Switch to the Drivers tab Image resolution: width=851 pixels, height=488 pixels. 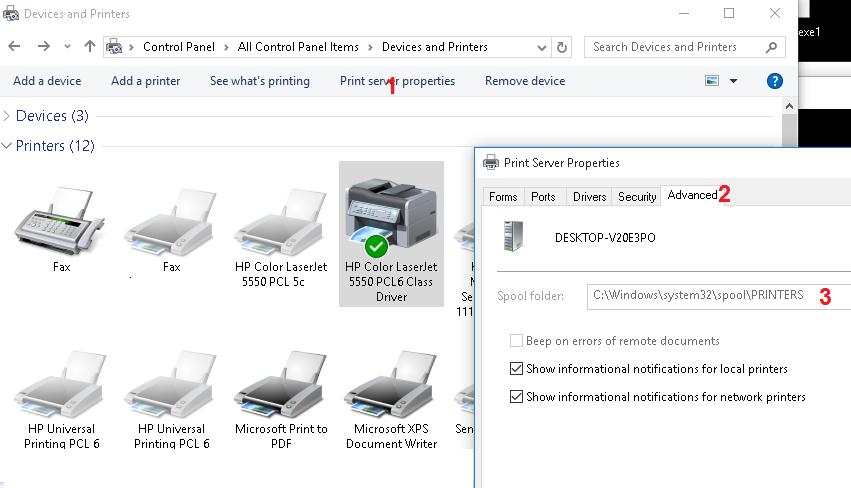pos(589,197)
